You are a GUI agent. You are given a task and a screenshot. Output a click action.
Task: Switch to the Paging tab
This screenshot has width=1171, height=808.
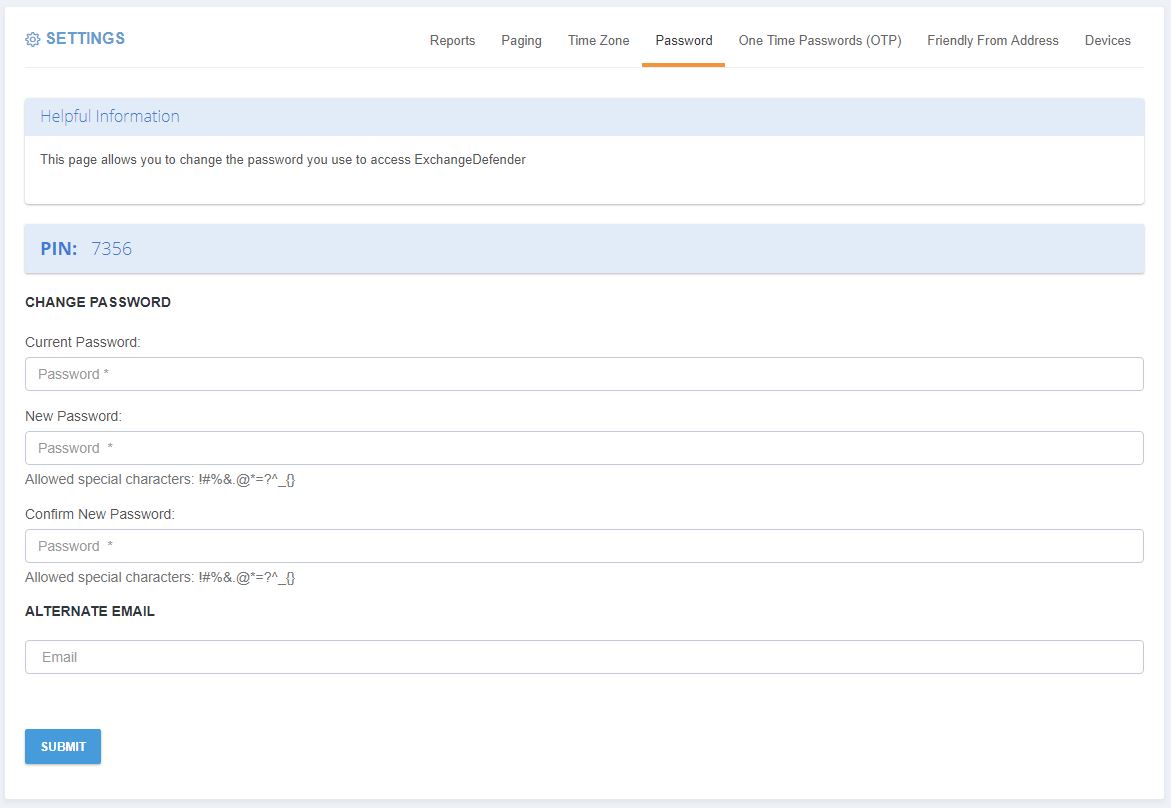(521, 40)
